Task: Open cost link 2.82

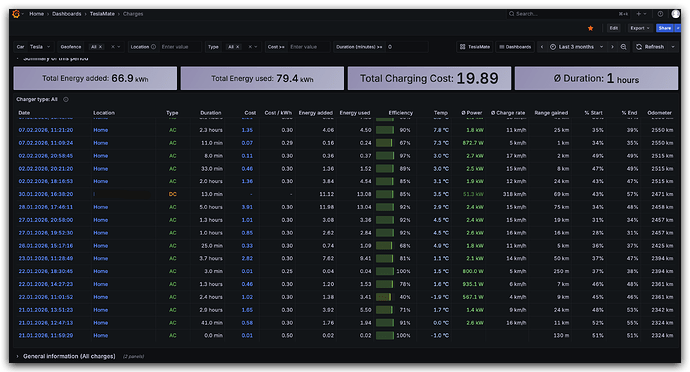Action: (247, 258)
